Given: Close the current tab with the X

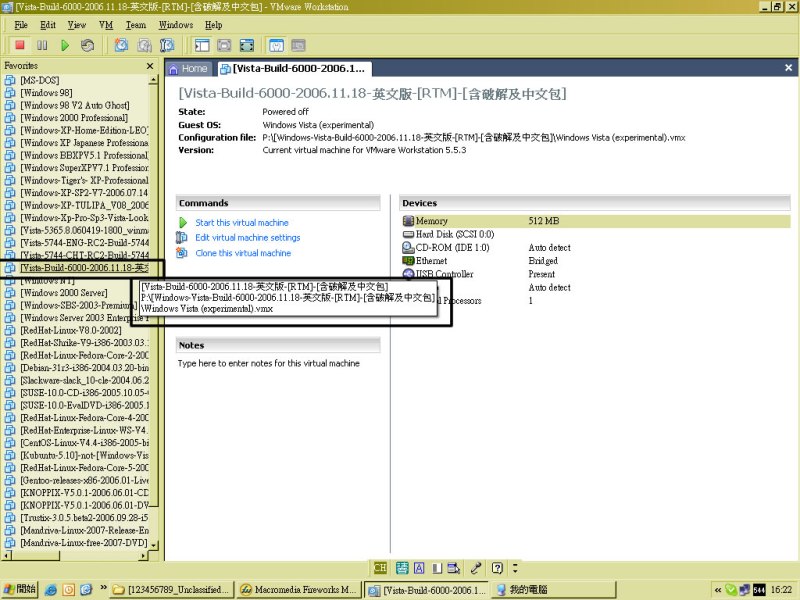Looking at the screenshot, I should tap(788, 67).
